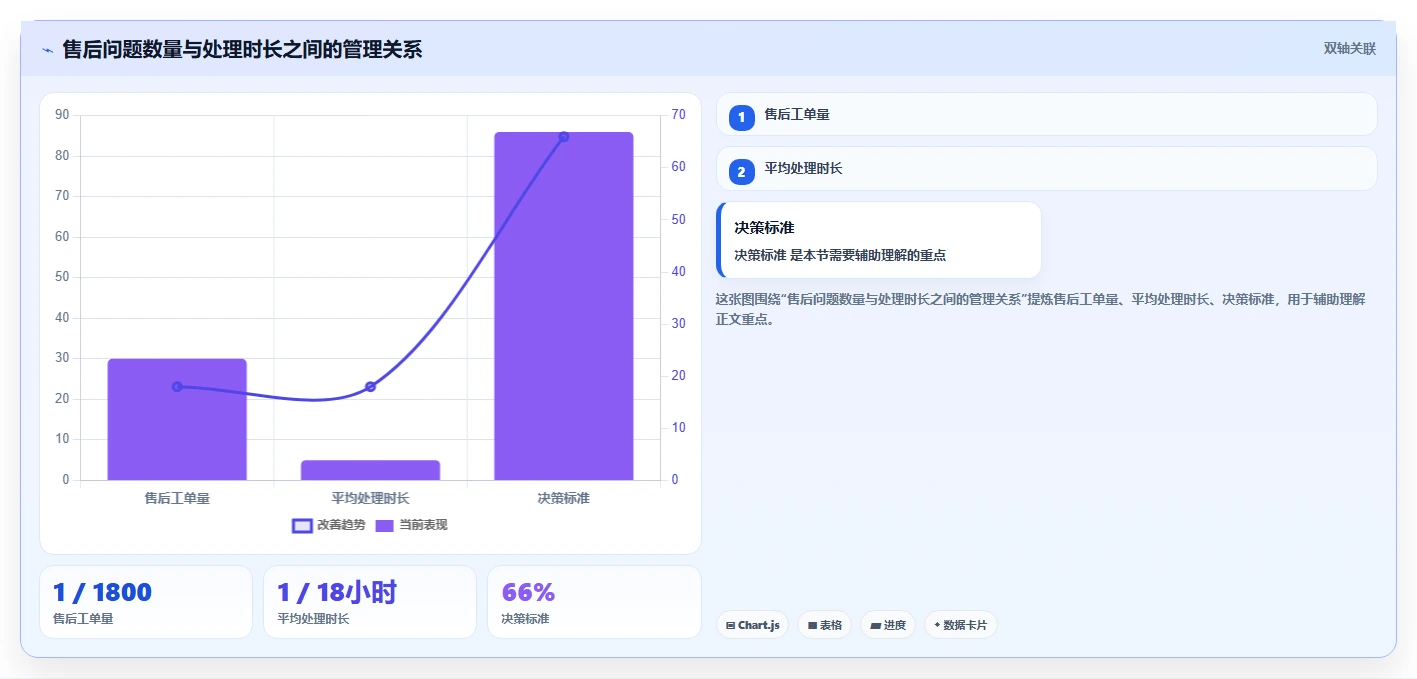Click the 进度 chip
This screenshot has height=679, width=1417.
[888, 625]
